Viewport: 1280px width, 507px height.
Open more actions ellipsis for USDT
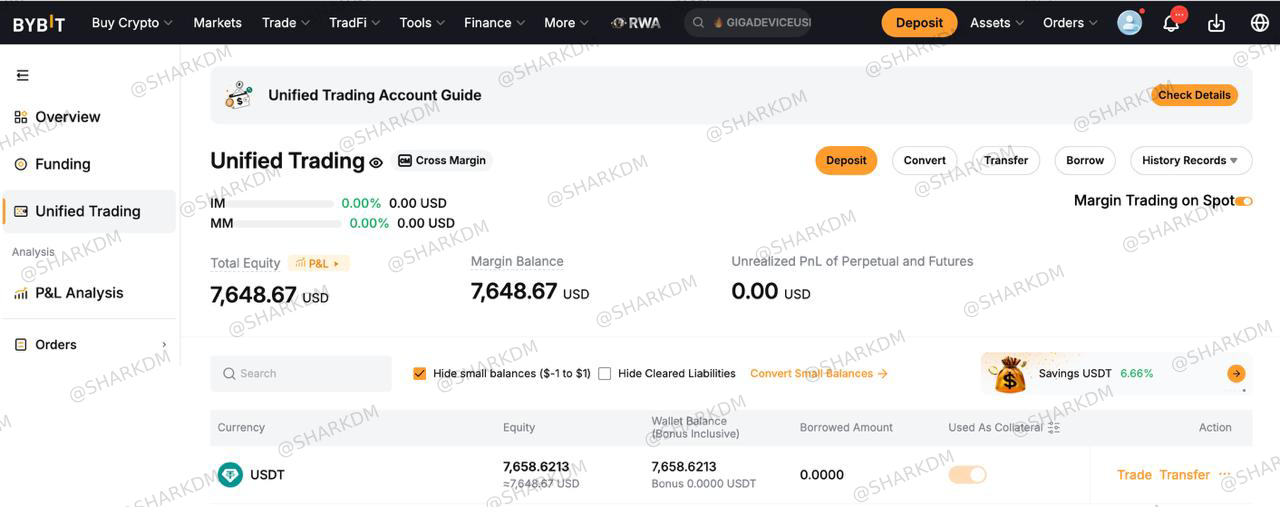pyautogui.click(x=1225, y=475)
